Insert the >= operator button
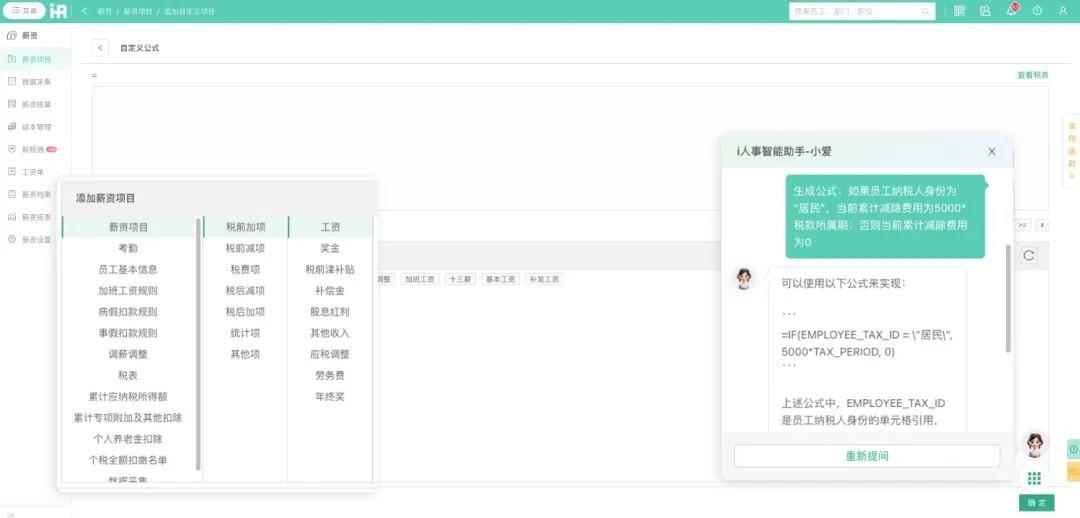This screenshot has height=518, width=1080. (x=1023, y=225)
